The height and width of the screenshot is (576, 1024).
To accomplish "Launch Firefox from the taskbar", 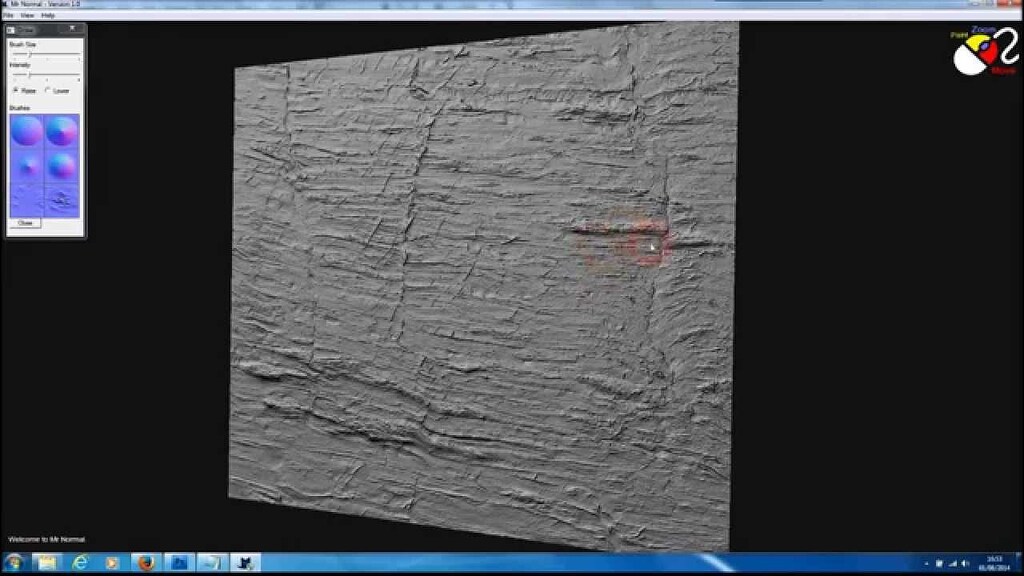I will click(x=145, y=563).
